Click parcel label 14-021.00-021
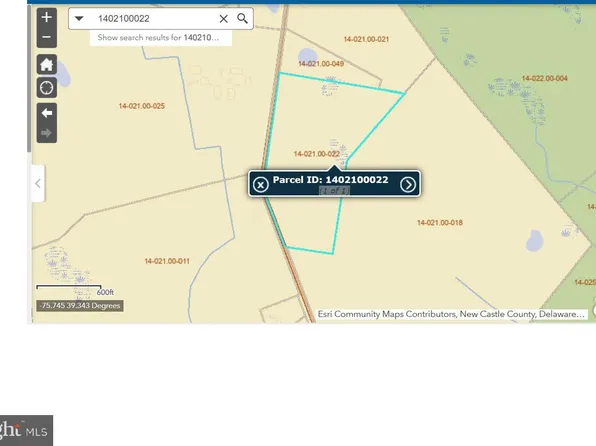The image size is (596, 446). coord(366,39)
